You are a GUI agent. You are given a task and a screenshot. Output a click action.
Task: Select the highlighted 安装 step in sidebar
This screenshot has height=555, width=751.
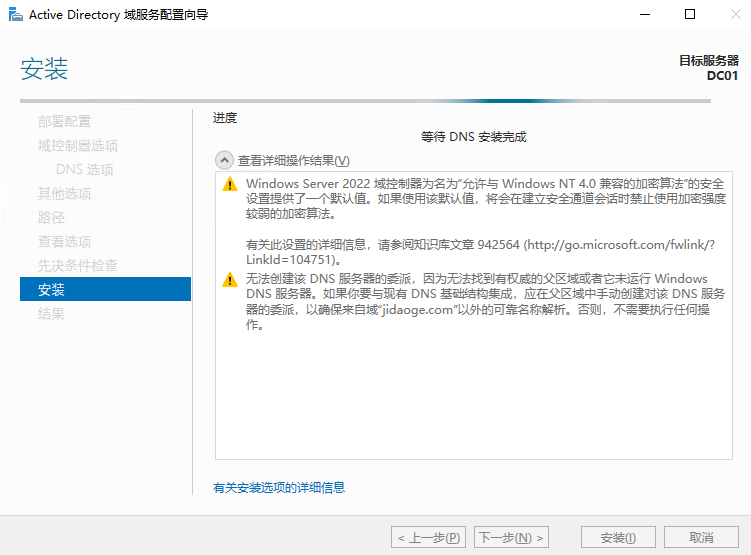click(x=105, y=289)
